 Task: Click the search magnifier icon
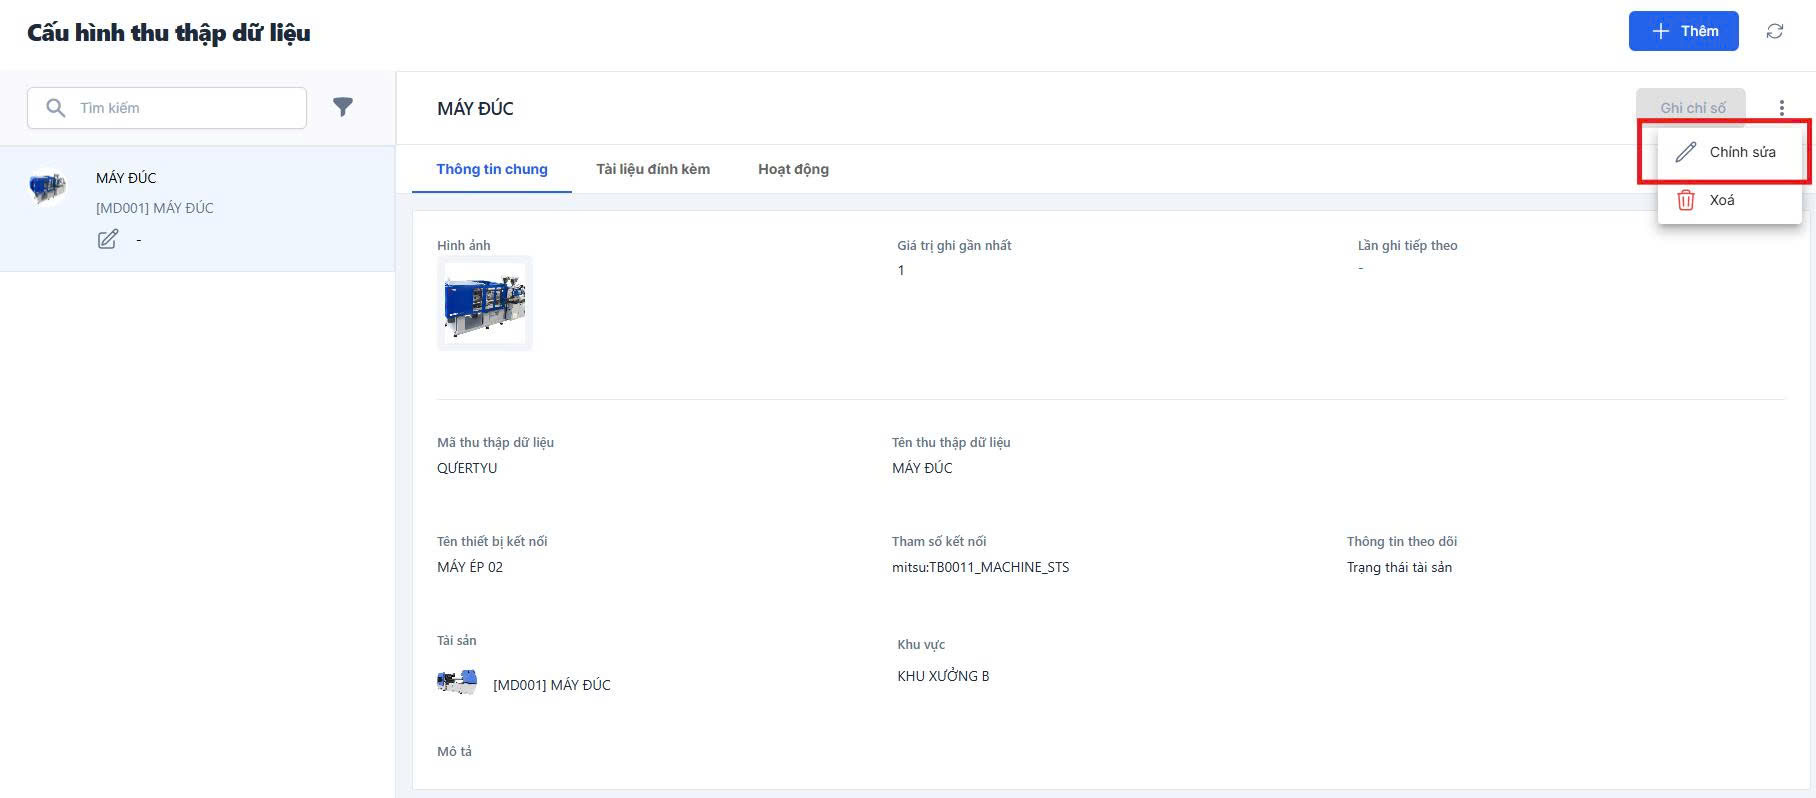(x=56, y=108)
